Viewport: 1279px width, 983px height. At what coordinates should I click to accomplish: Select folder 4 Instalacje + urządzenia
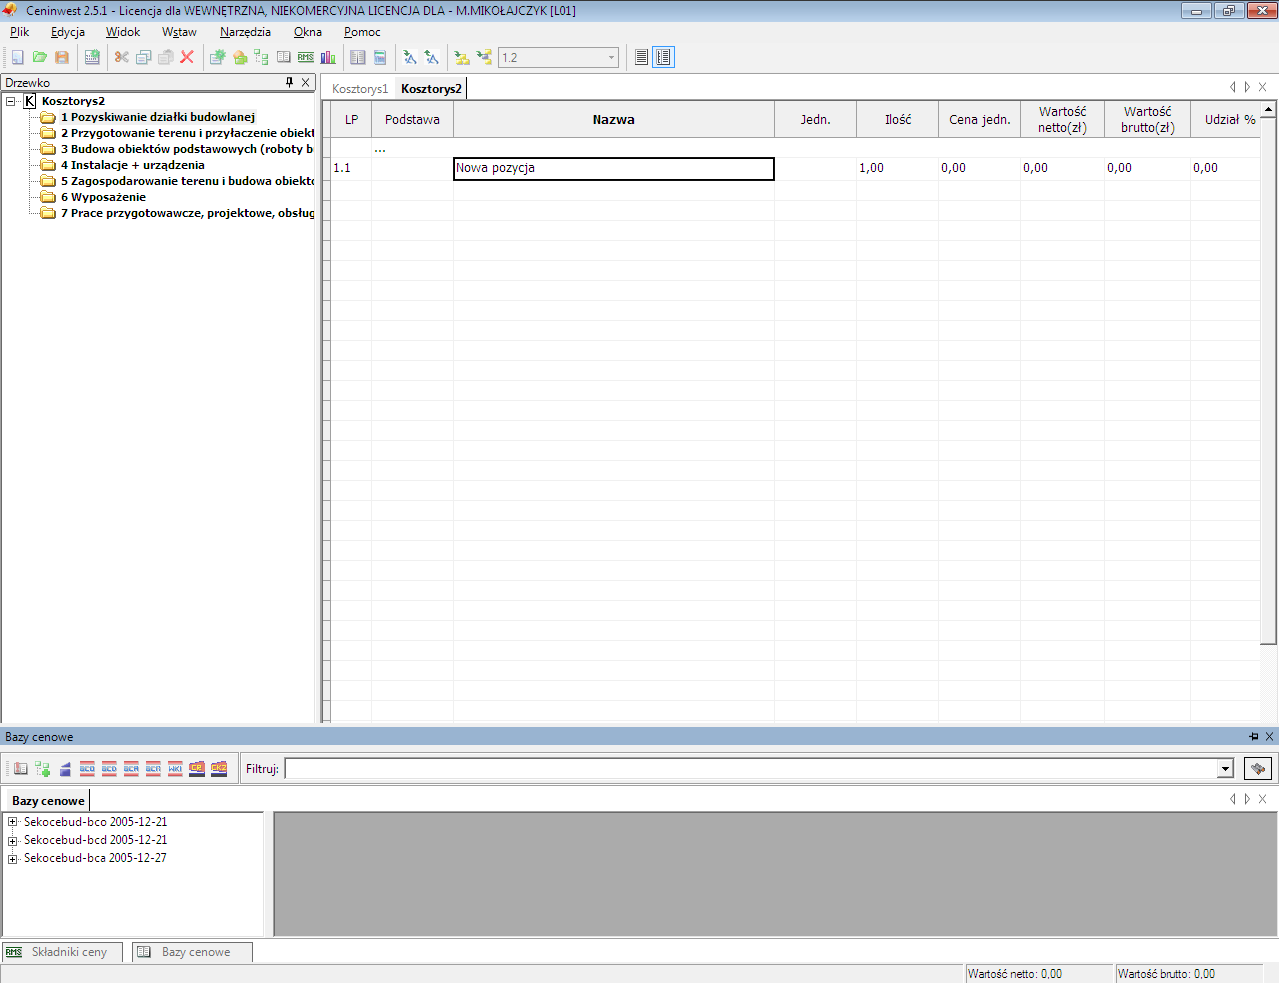pyautogui.click(x=132, y=165)
